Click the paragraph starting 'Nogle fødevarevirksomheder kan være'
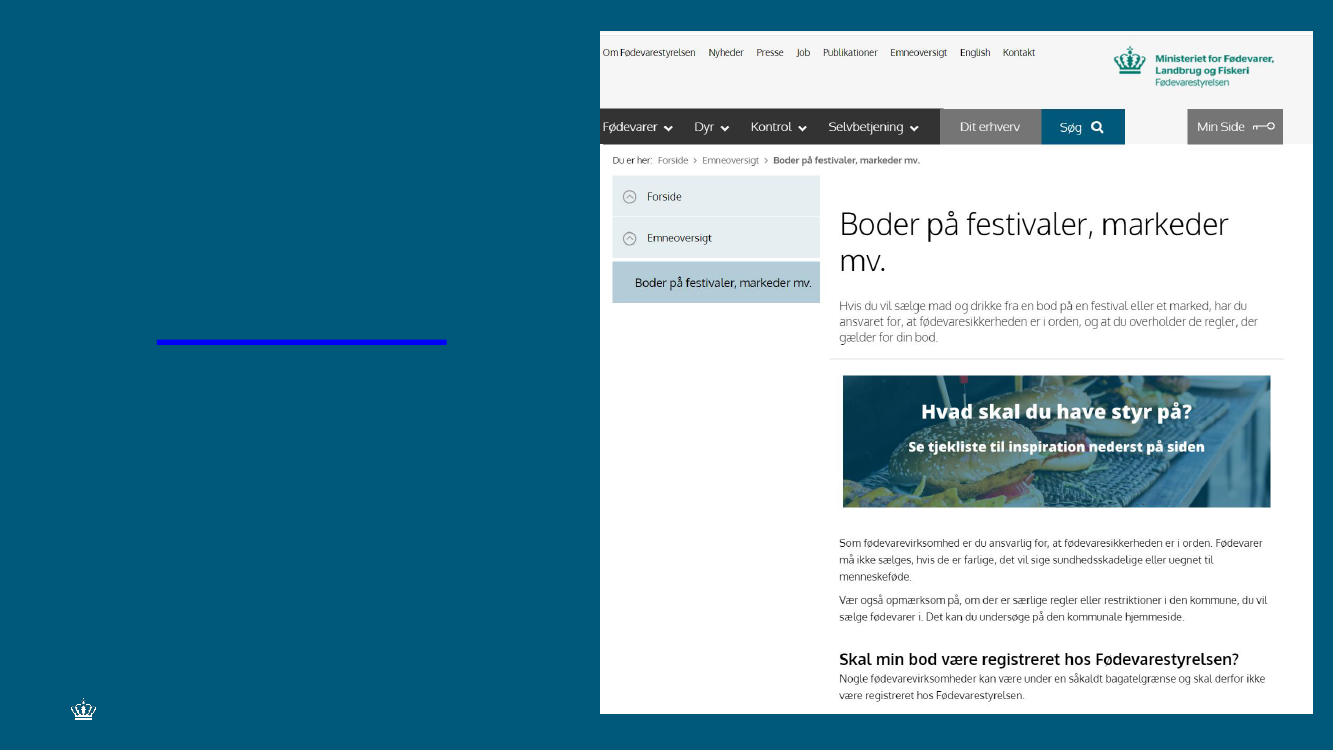 1052,687
